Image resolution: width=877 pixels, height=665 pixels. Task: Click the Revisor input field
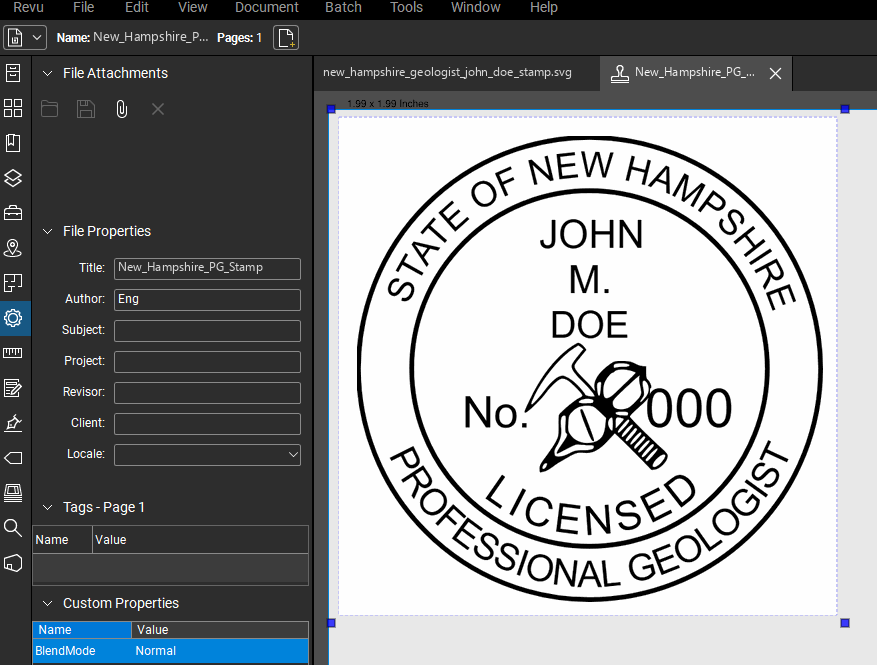tap(208, 393)
